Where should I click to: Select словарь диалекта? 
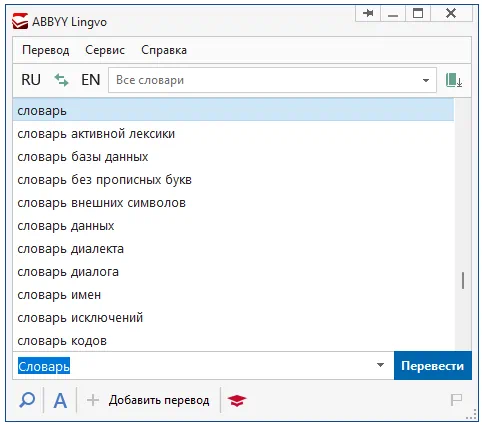[x=233, y=249]
